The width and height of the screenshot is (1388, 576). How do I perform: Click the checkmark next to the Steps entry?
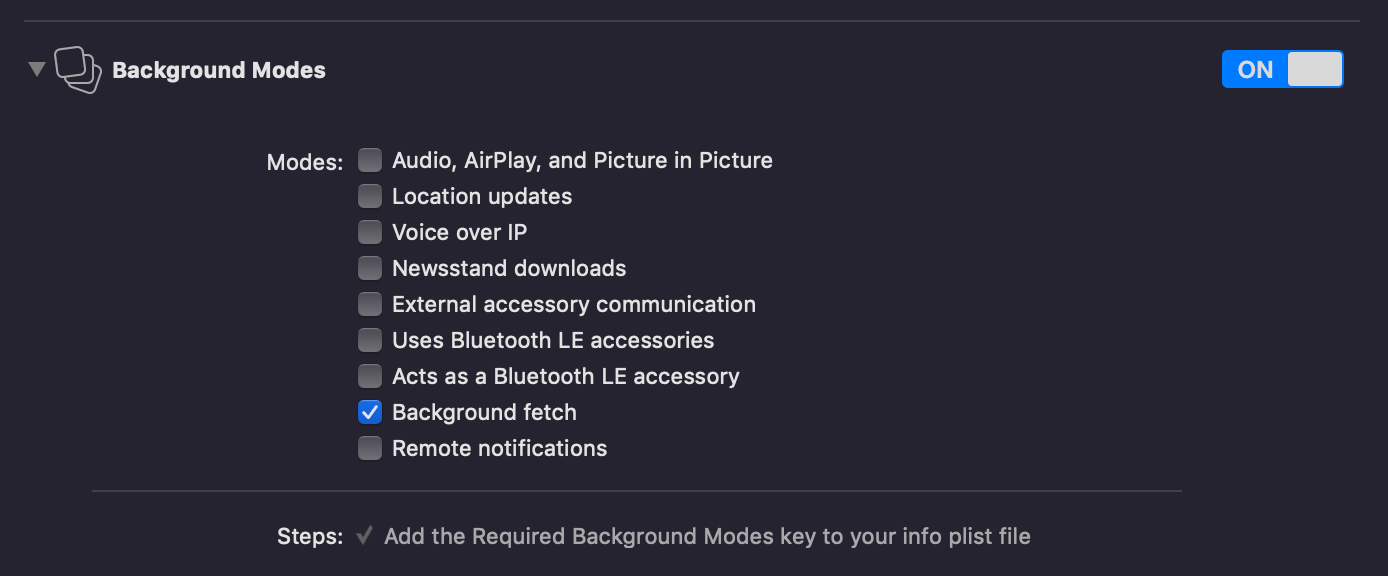(366, 536)
